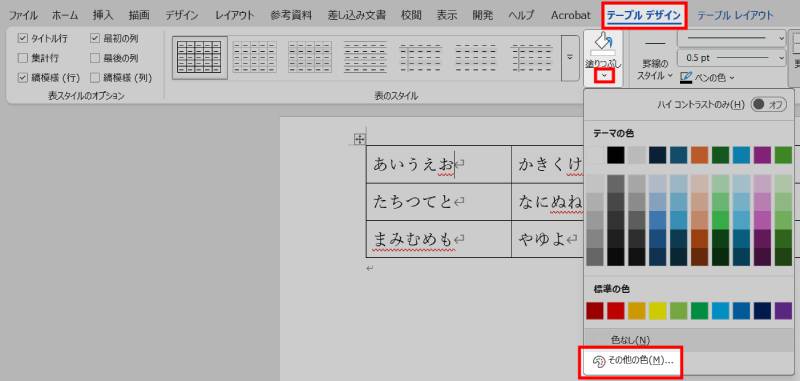Open the ペンの色 dropdown arrow
The width and height of the screenshot is (800, 381).
coord(732,78)
